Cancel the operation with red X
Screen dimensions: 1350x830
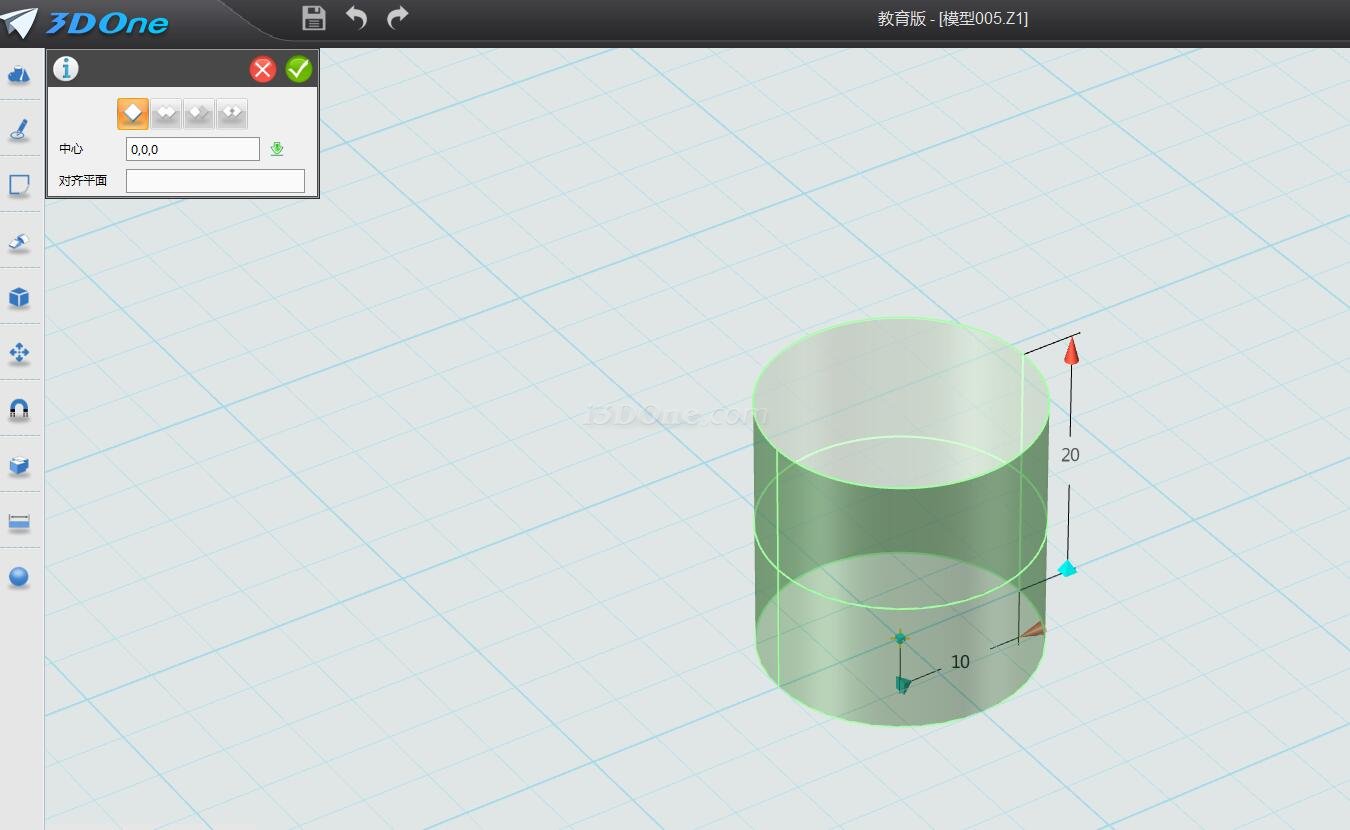(x=263, y=69)
